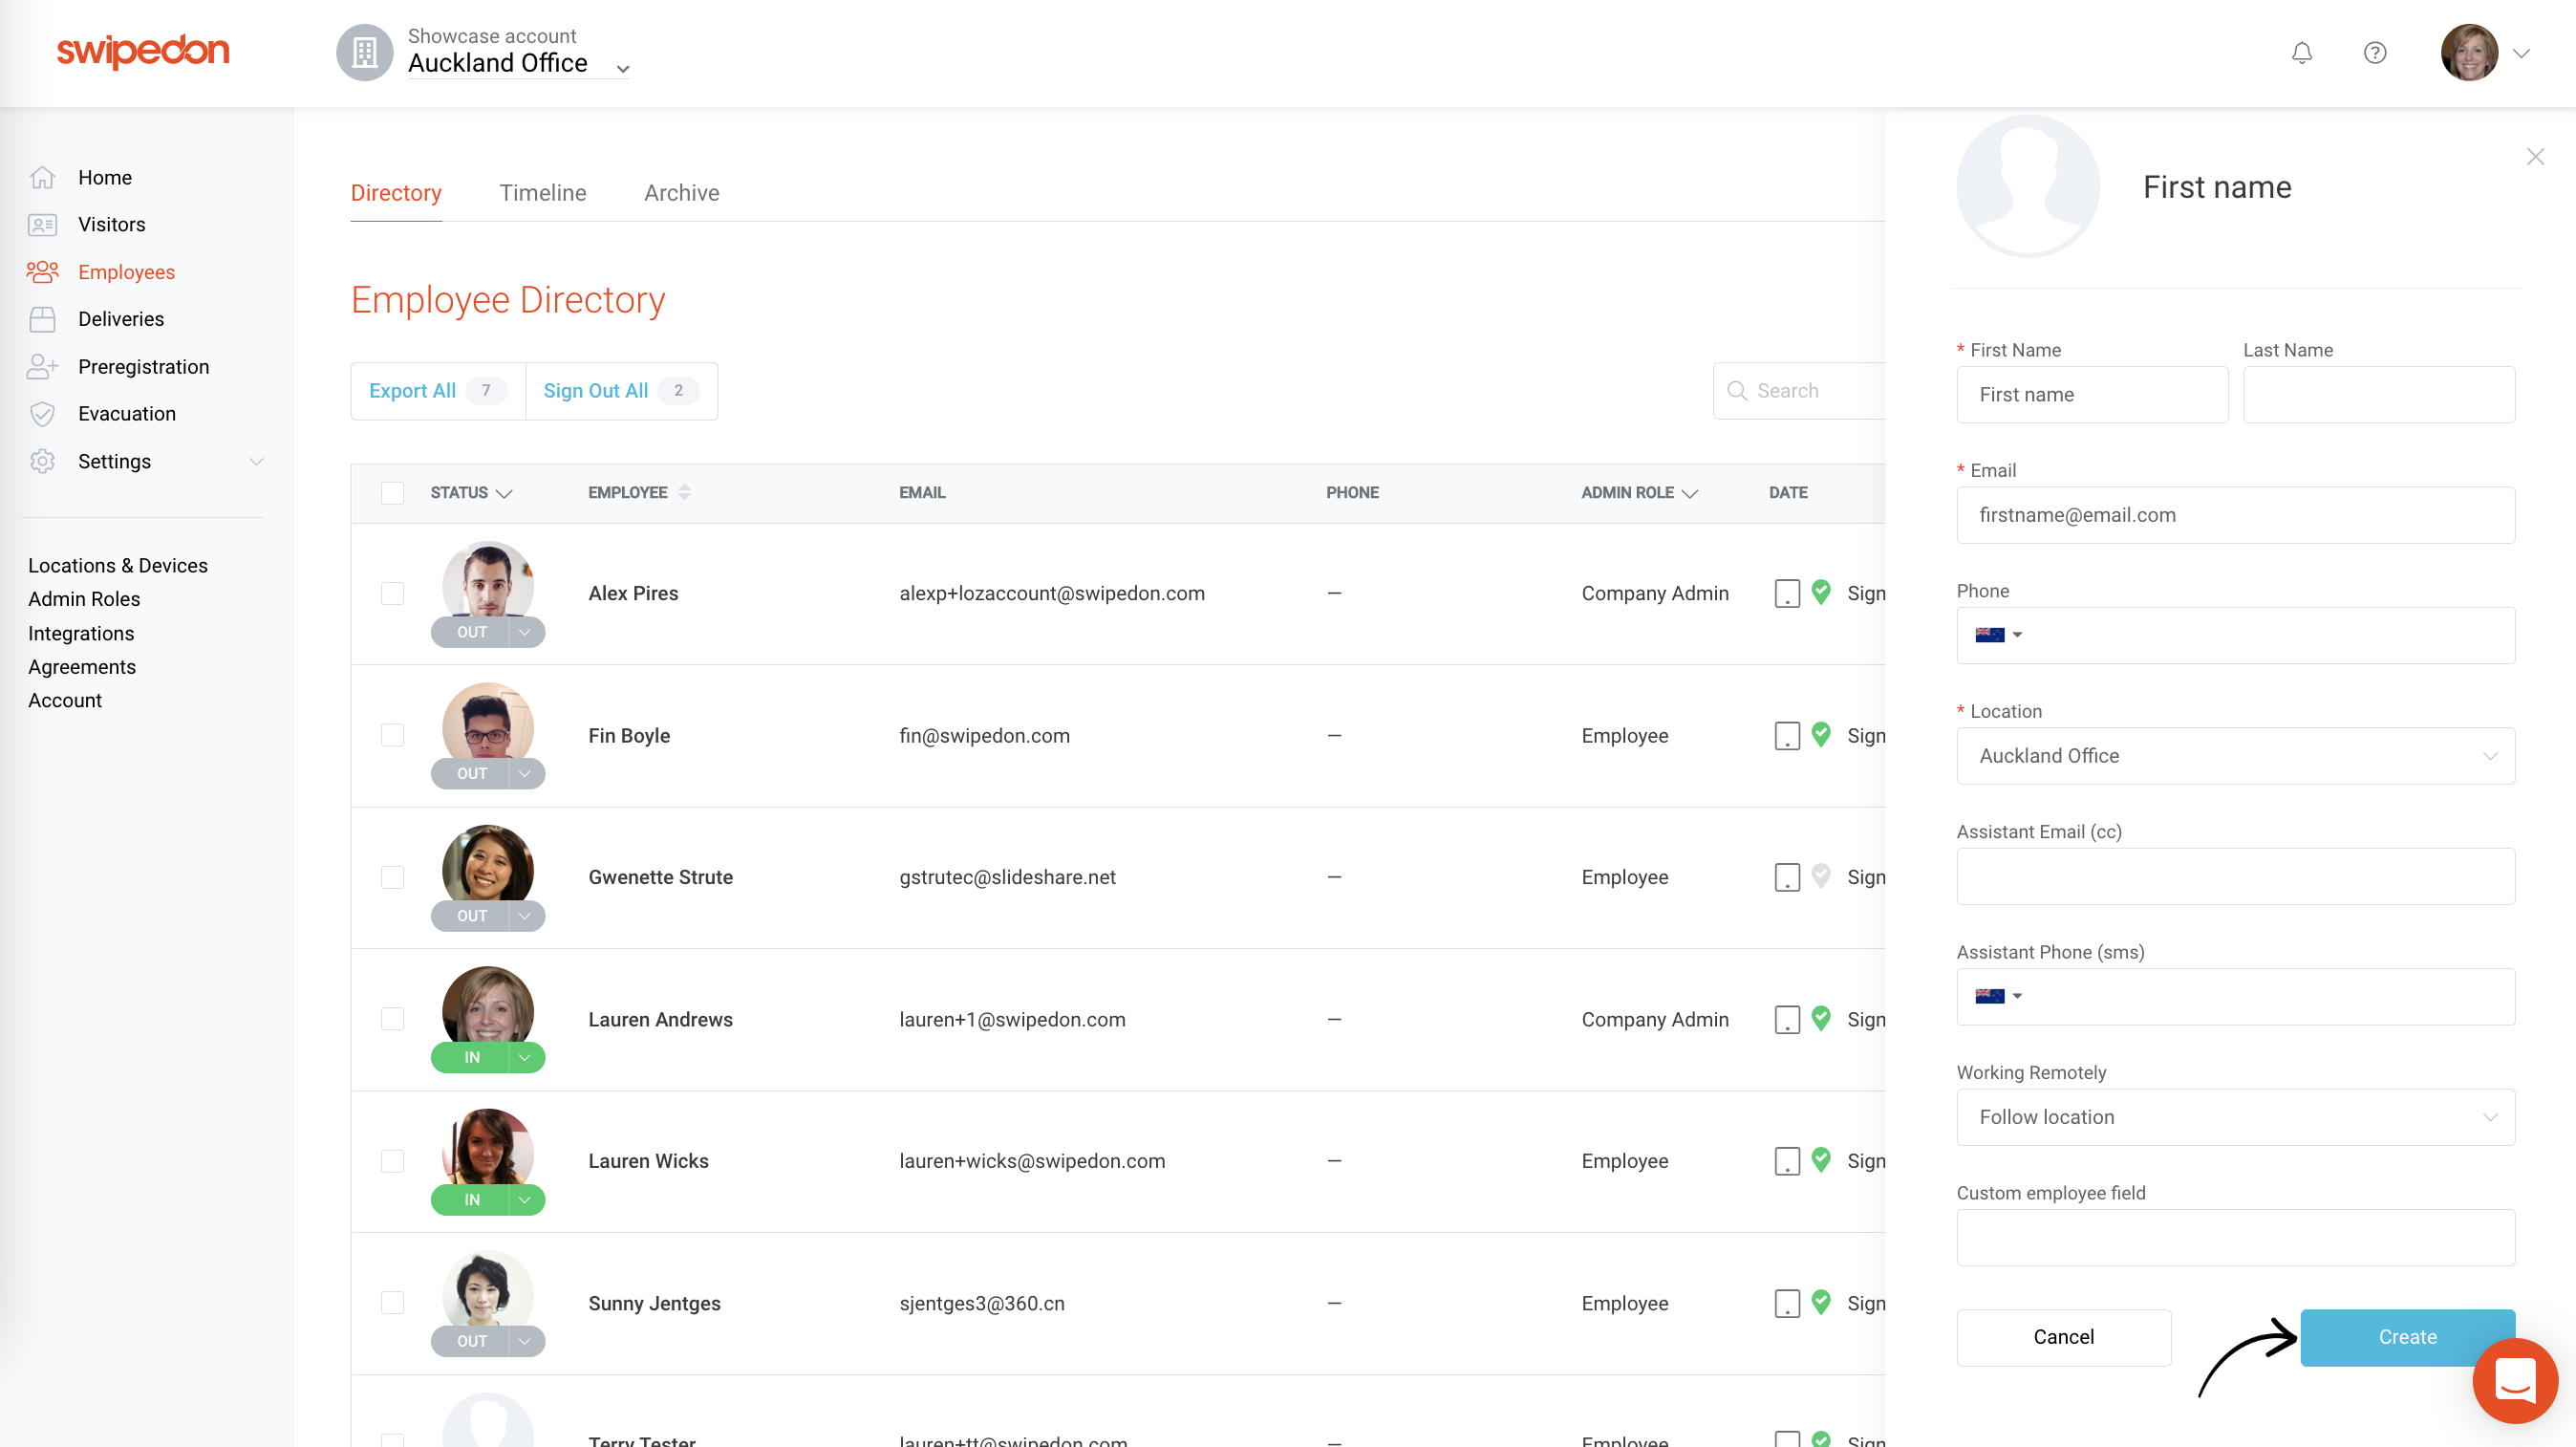Click the SwipedOn logo
Image resolution: width=2576 pixels, height=1447 pixels.
click(143, 51)
